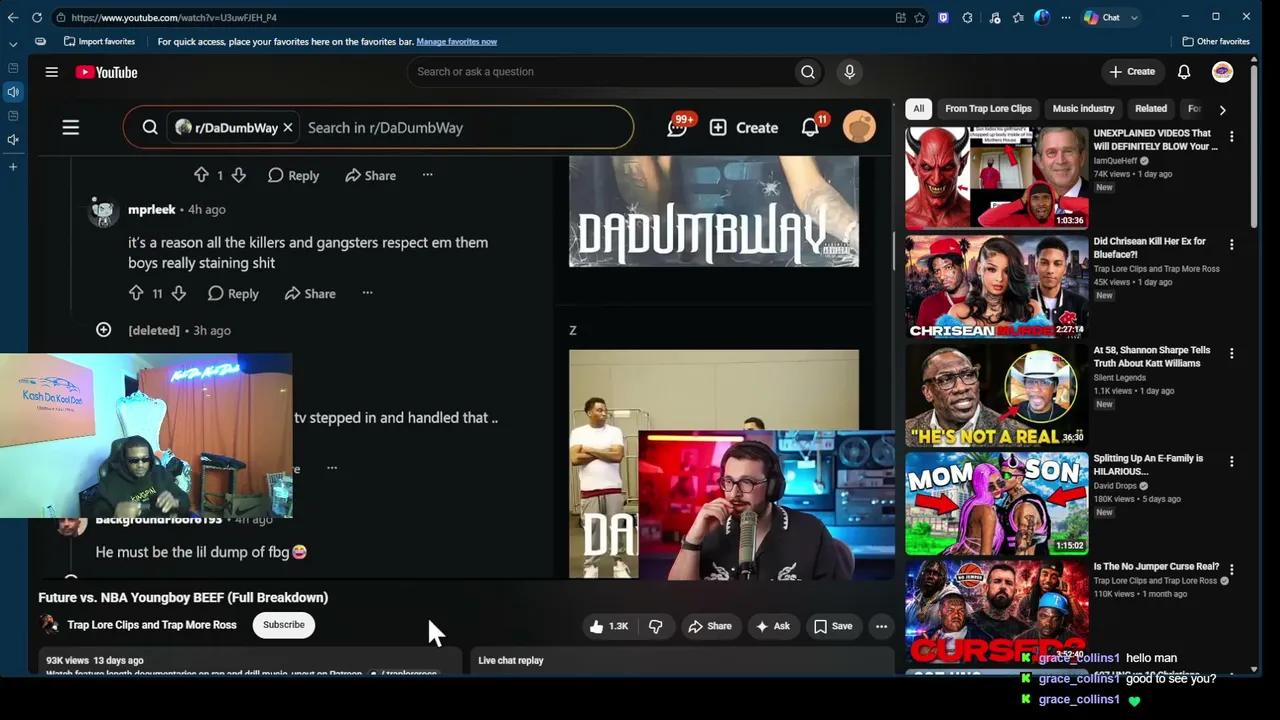The height and width of the screenshot is (720, 1280).
Task: Open Reddit notifications bell with 11 badge
Action: click(811, 127)
